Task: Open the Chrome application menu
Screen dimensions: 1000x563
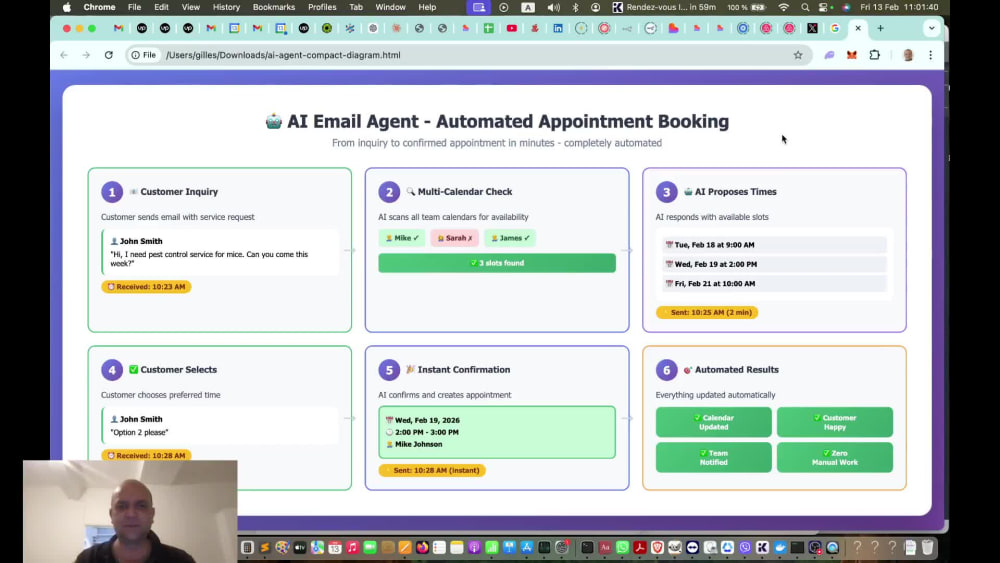Action: point(99,7)
